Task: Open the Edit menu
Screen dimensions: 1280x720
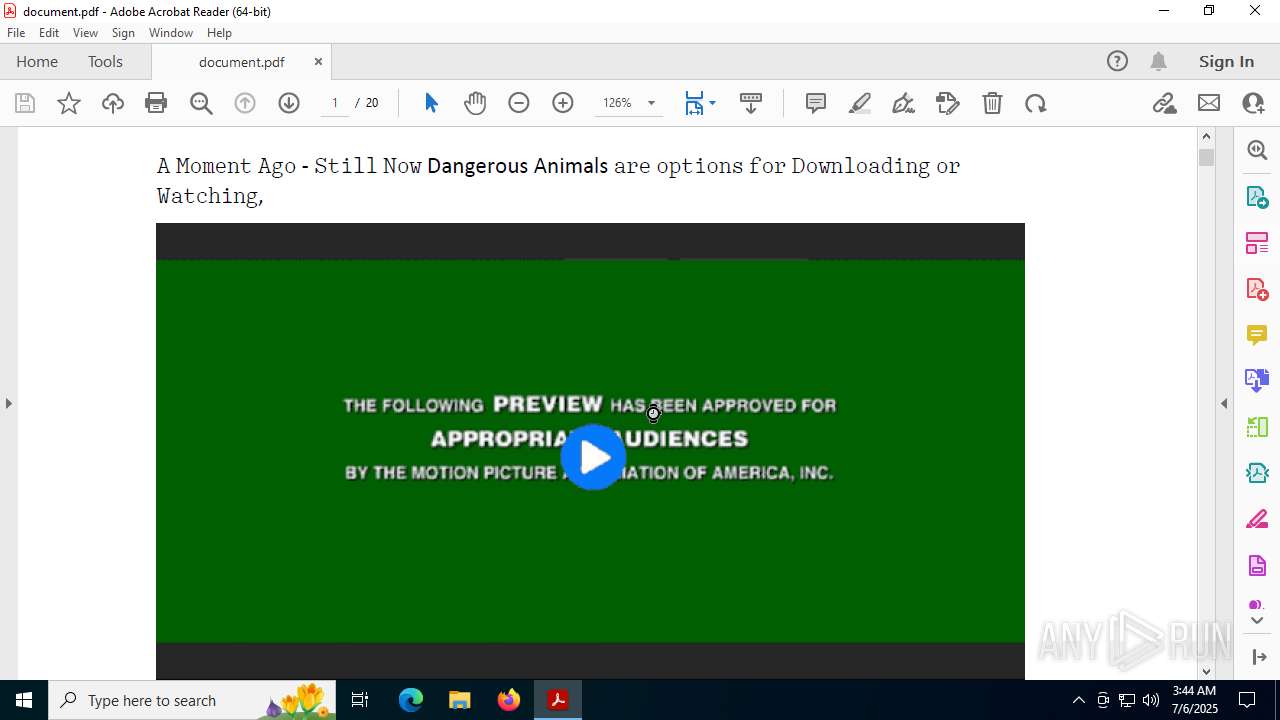Action: [x=49, y=33]
